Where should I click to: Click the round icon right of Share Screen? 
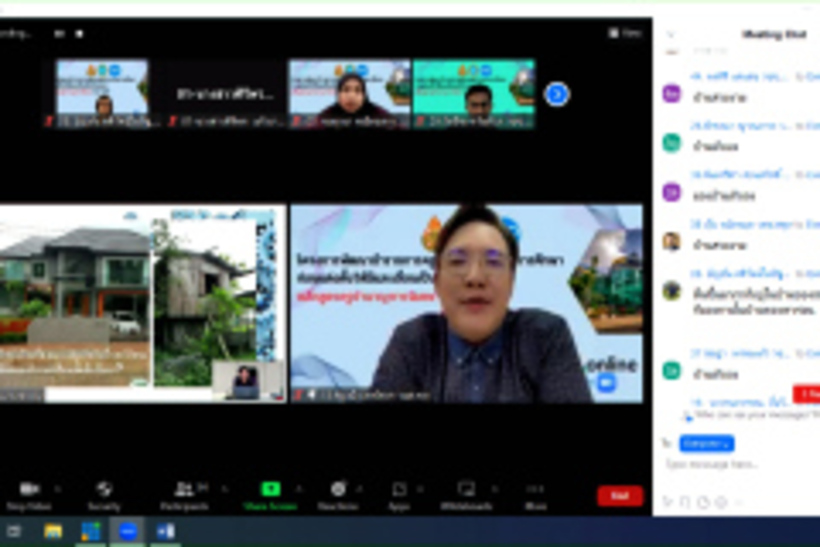(x=338, y=489)
